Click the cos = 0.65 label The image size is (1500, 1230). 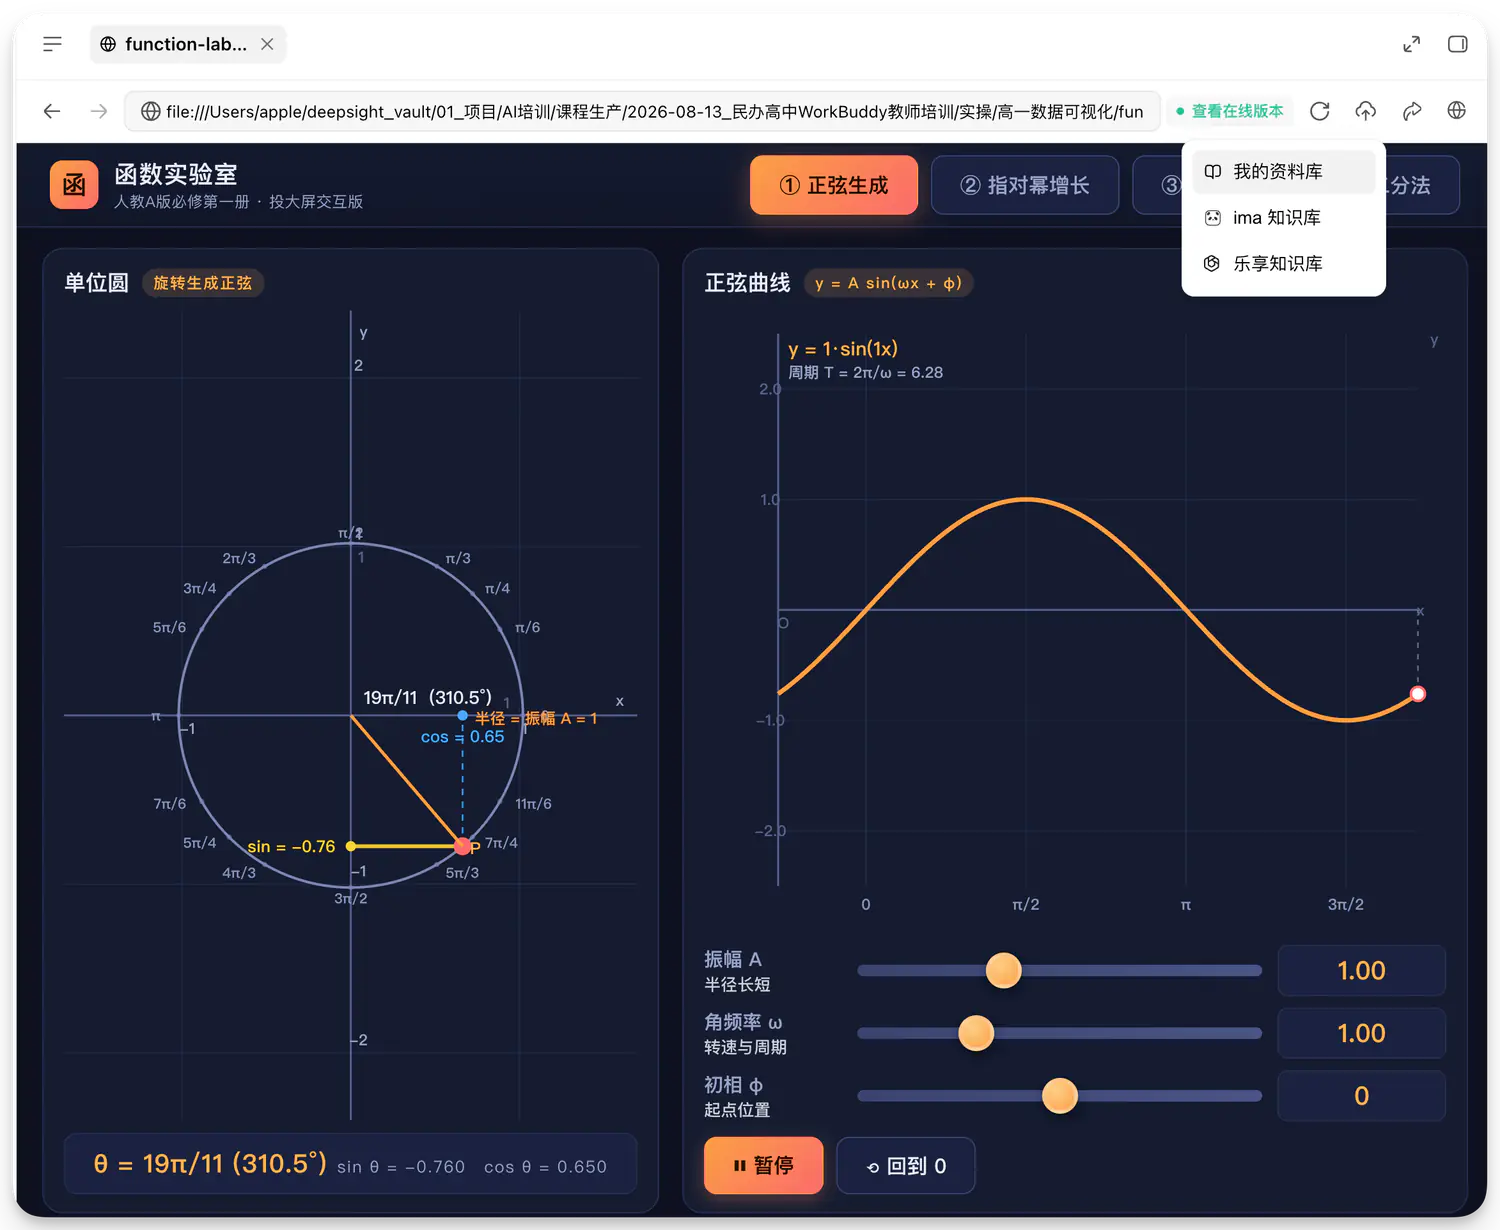point(462,737)
